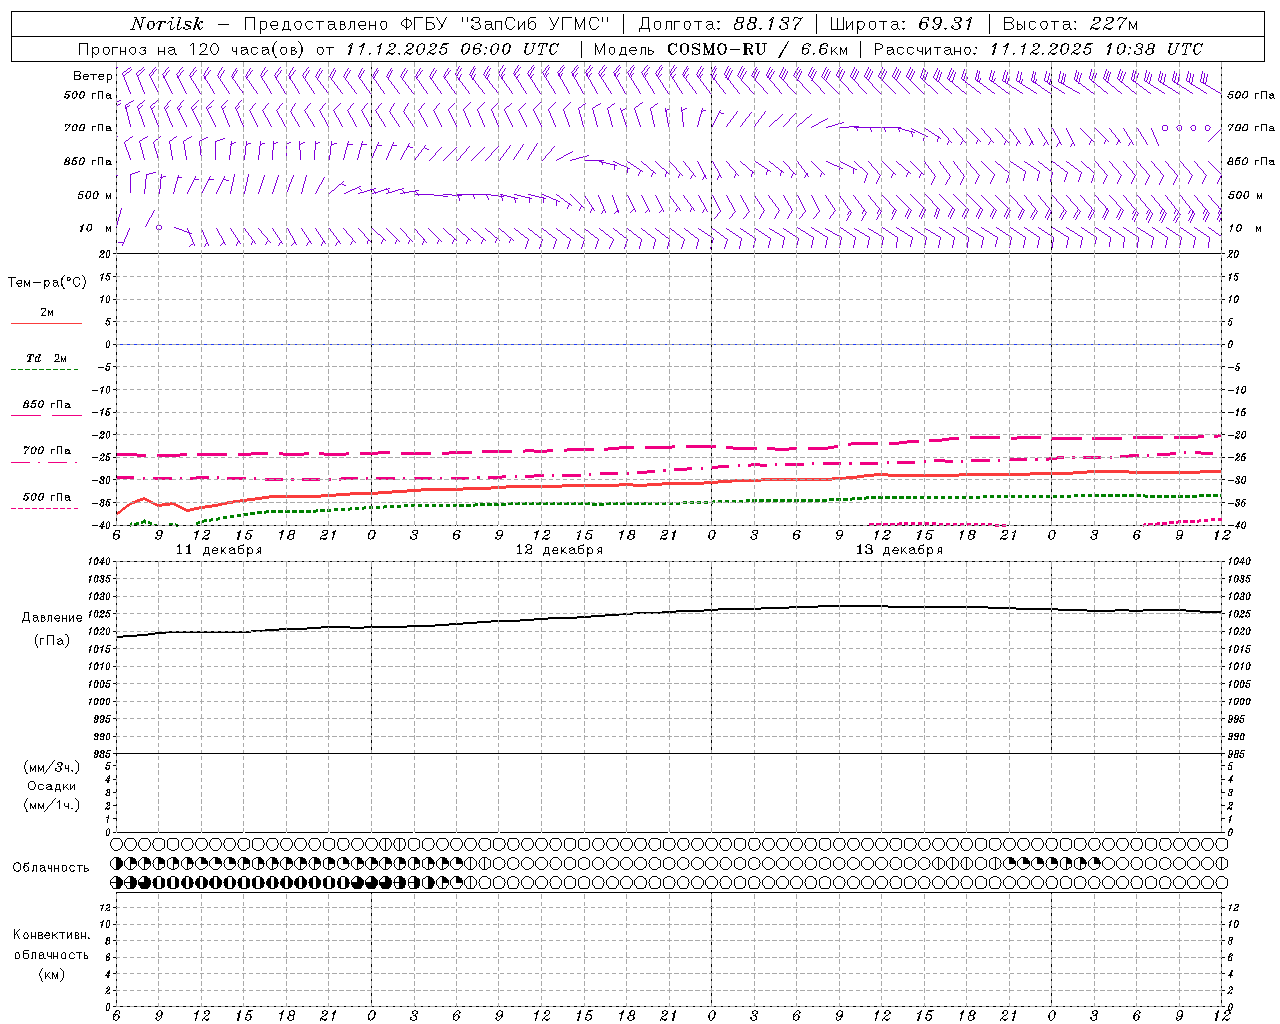Click the 11 декабря date label

[219, 550]
